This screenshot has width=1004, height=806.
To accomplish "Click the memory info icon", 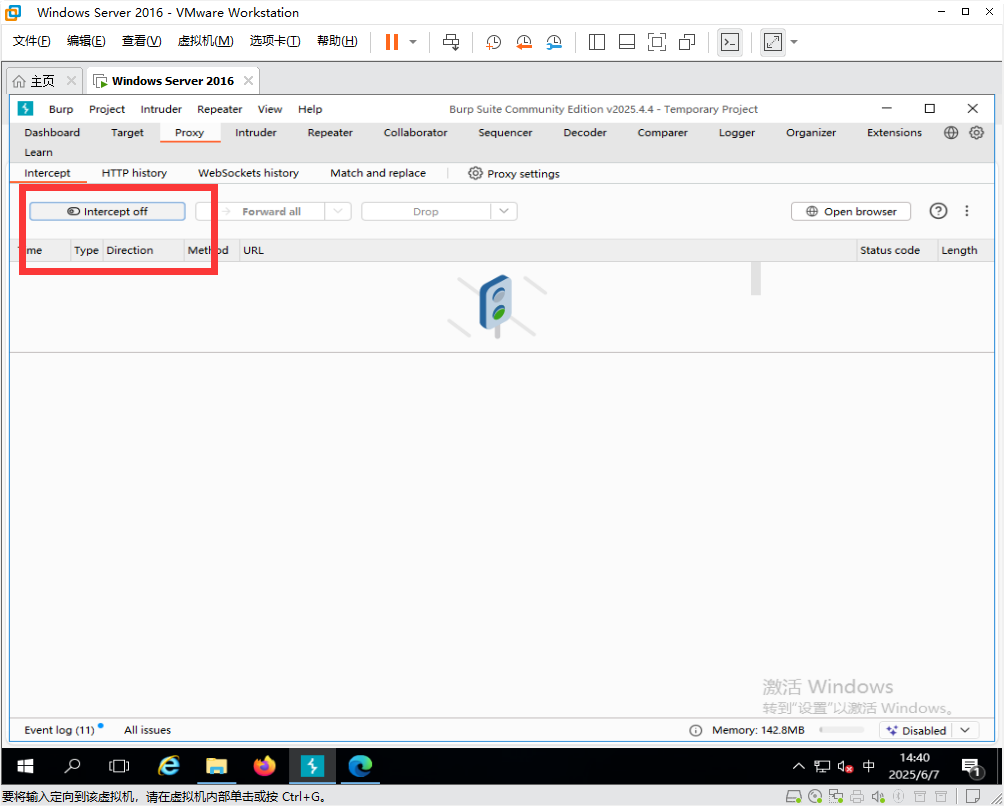I will tap(695, 730).
